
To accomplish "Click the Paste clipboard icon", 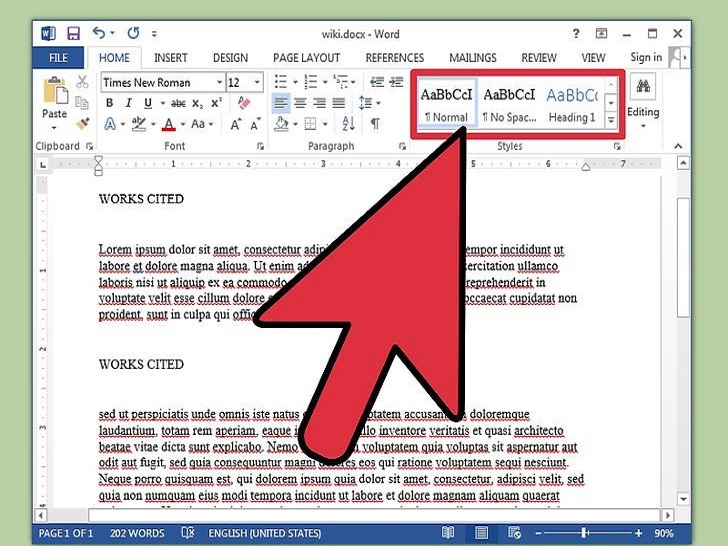I will (55, 91).
